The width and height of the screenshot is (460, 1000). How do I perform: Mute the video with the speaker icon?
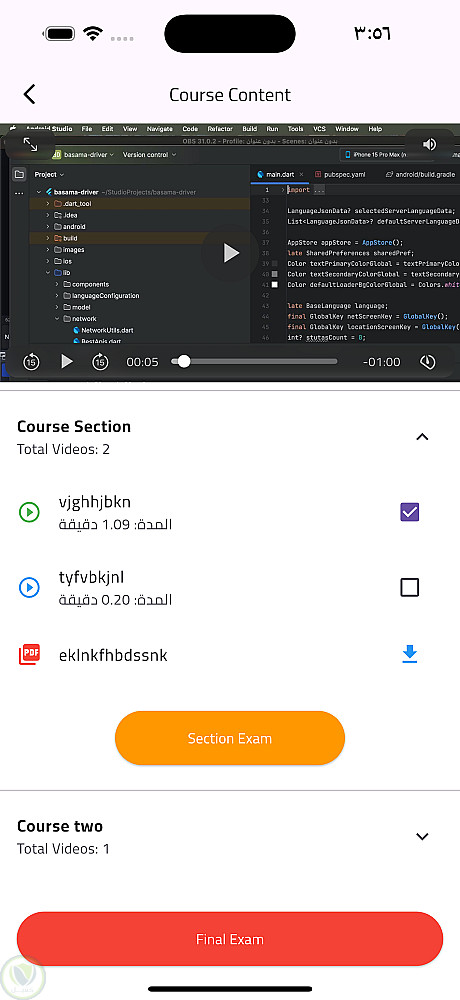pos(429,144)
